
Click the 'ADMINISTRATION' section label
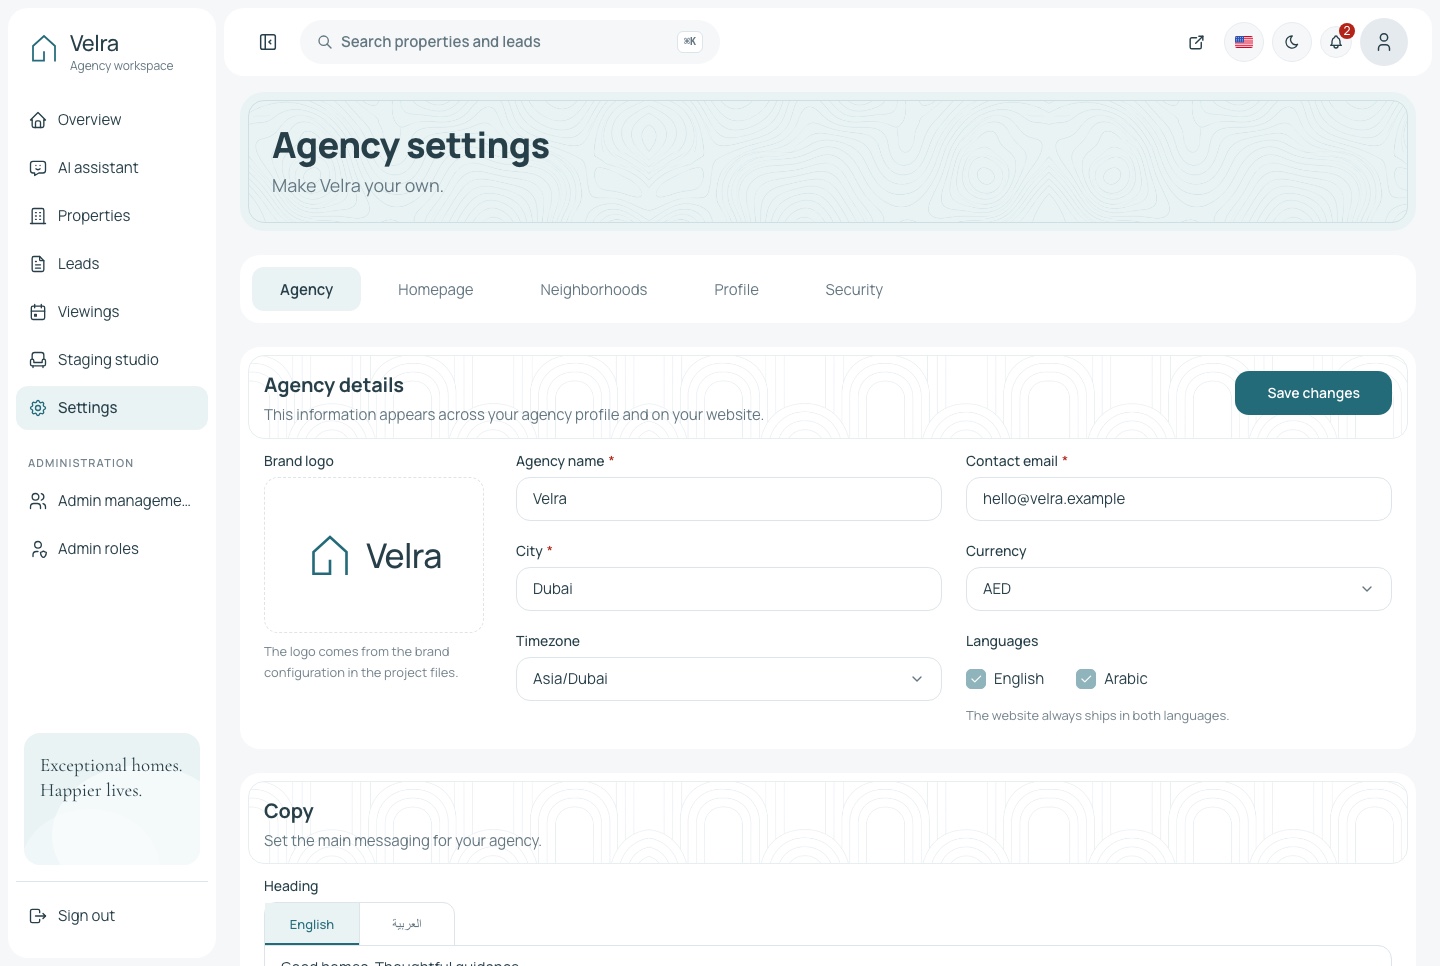81,463
